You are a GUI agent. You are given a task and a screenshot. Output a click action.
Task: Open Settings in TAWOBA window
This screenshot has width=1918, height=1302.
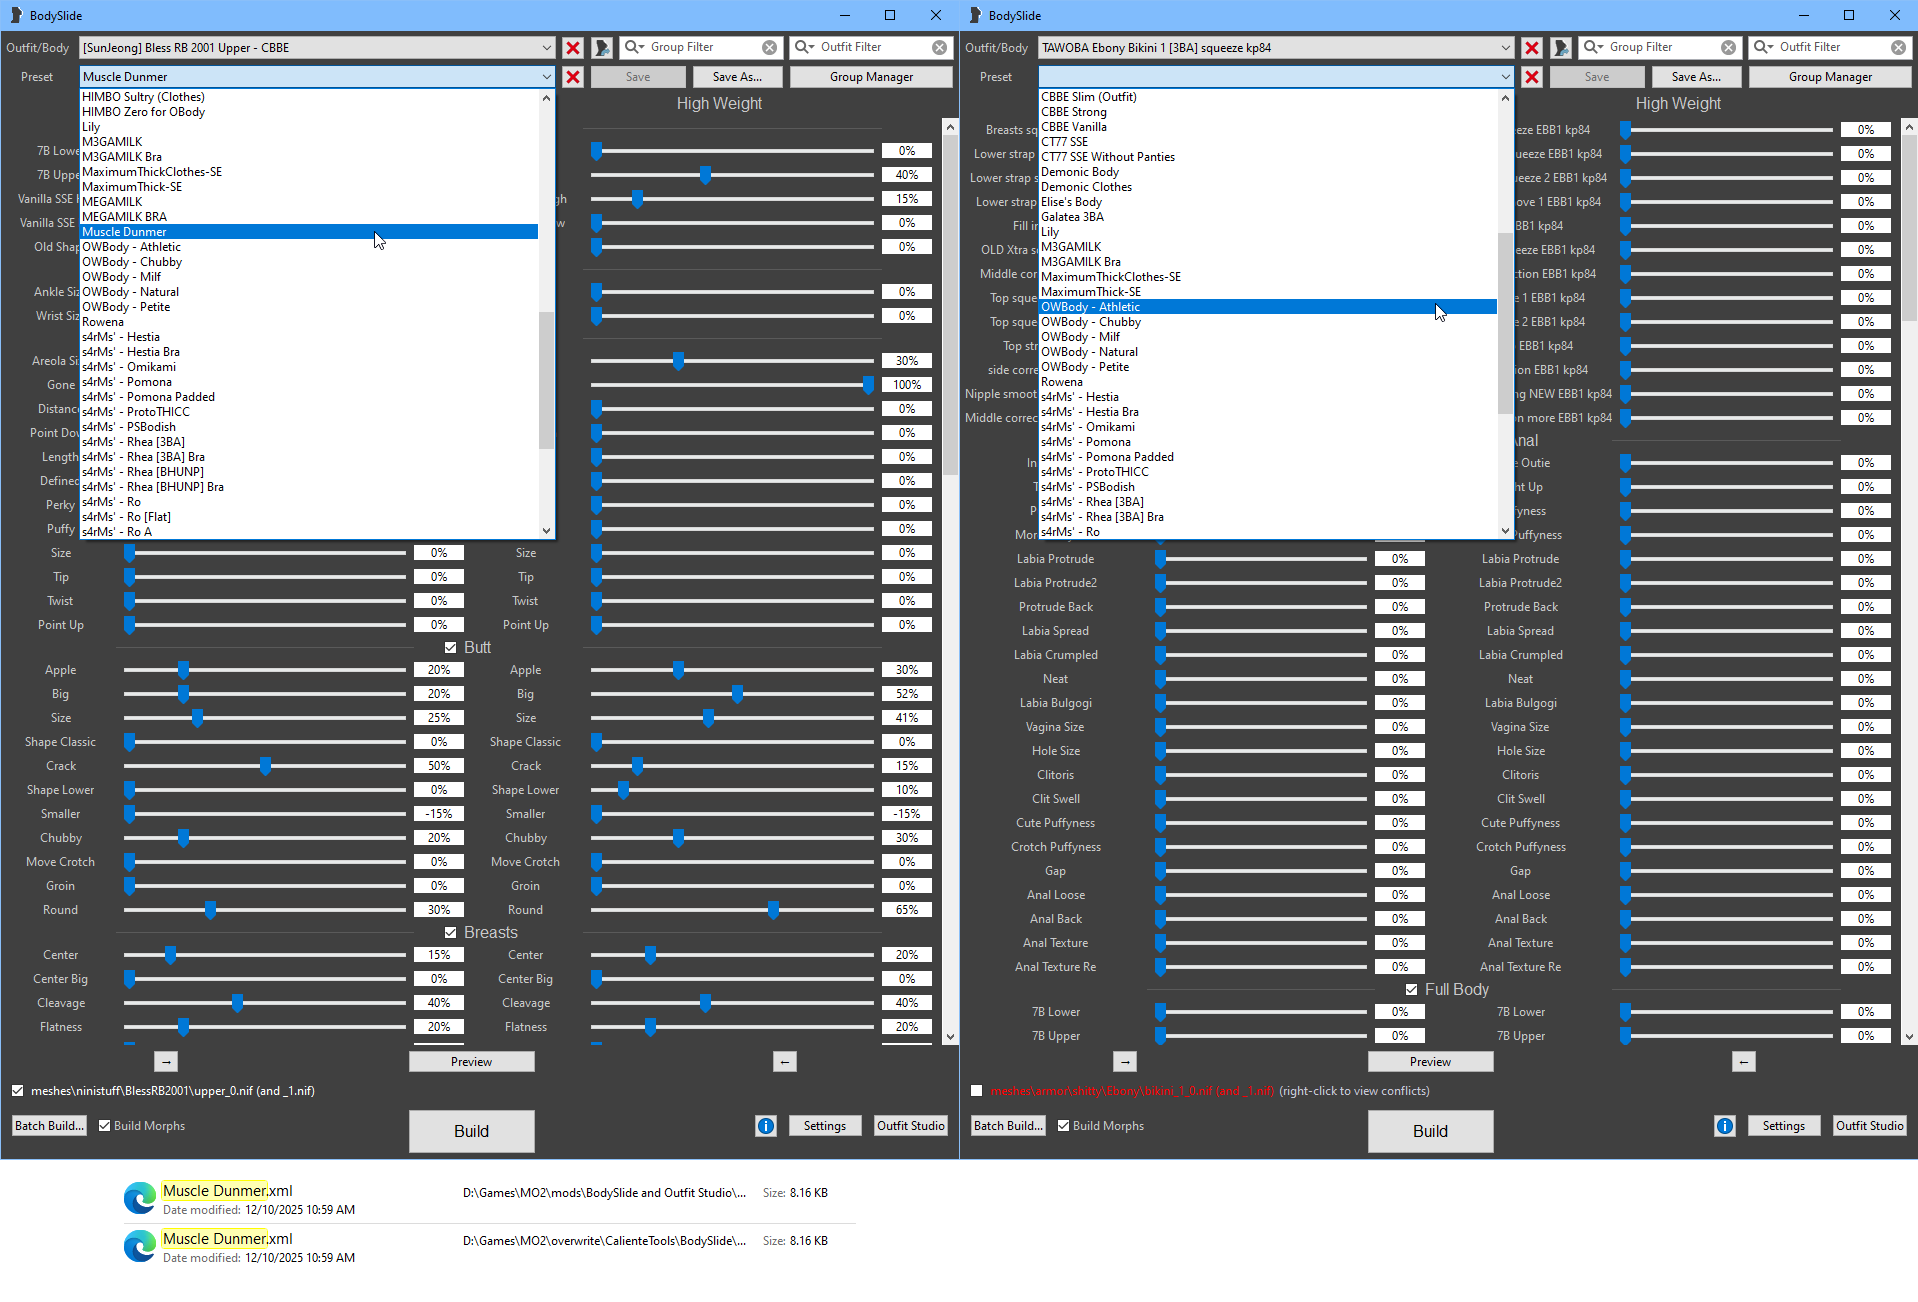(x=1783, y=1126)
